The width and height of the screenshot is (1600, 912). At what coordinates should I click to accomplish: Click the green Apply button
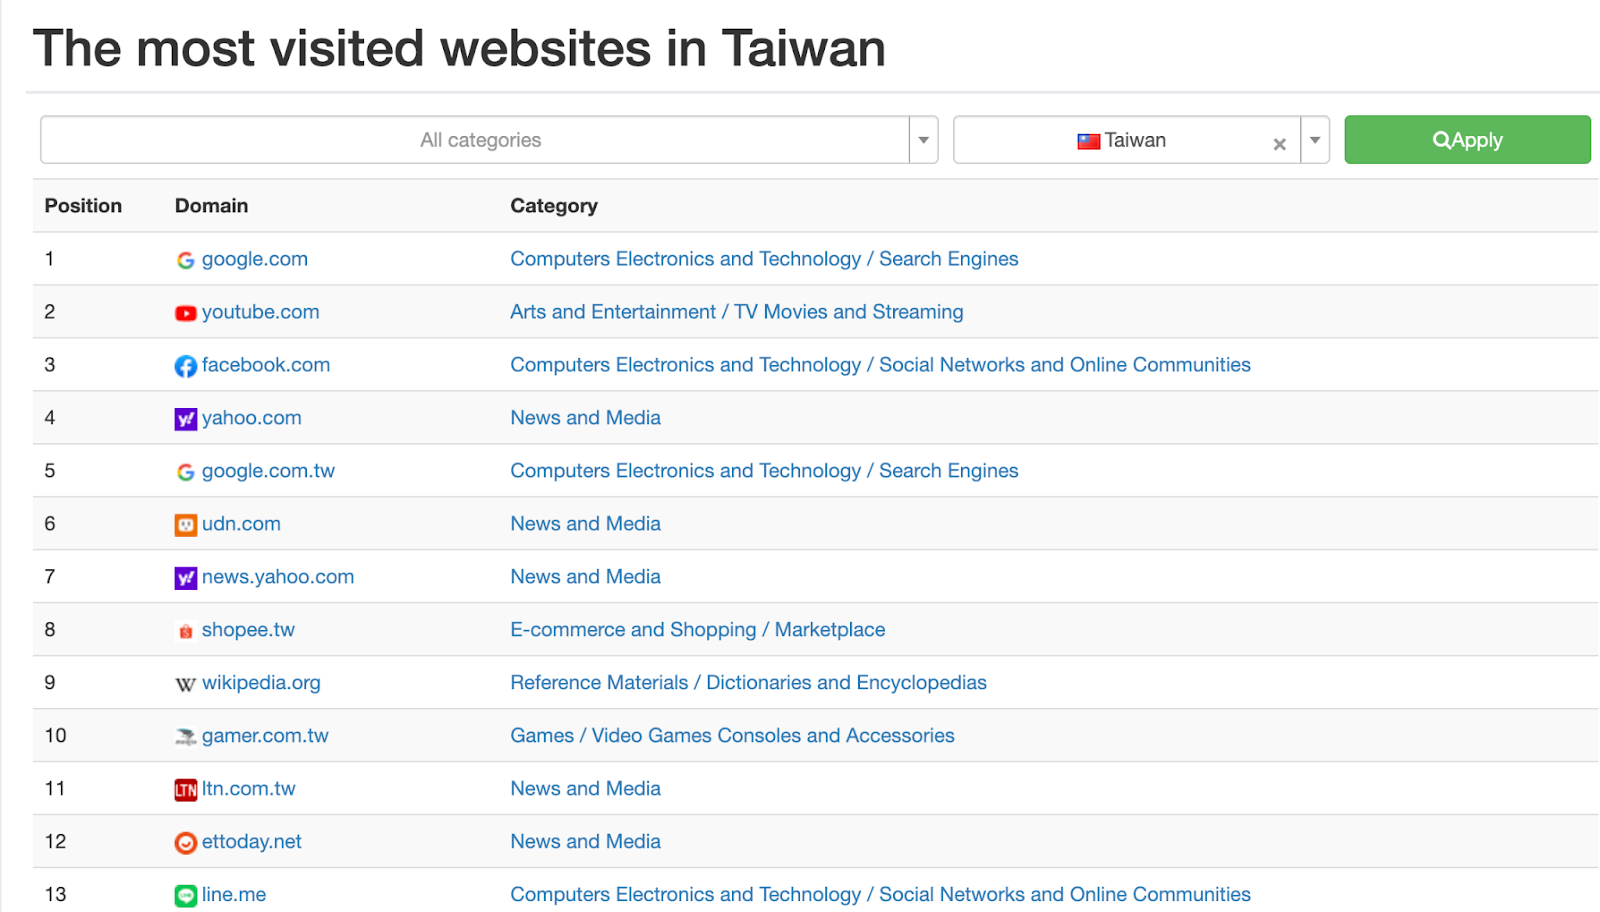pos(1467,139)
